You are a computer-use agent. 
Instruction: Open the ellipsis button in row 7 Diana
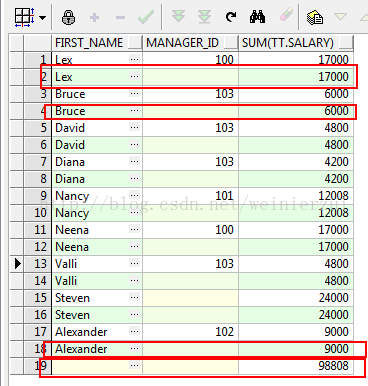pos(134,161)
